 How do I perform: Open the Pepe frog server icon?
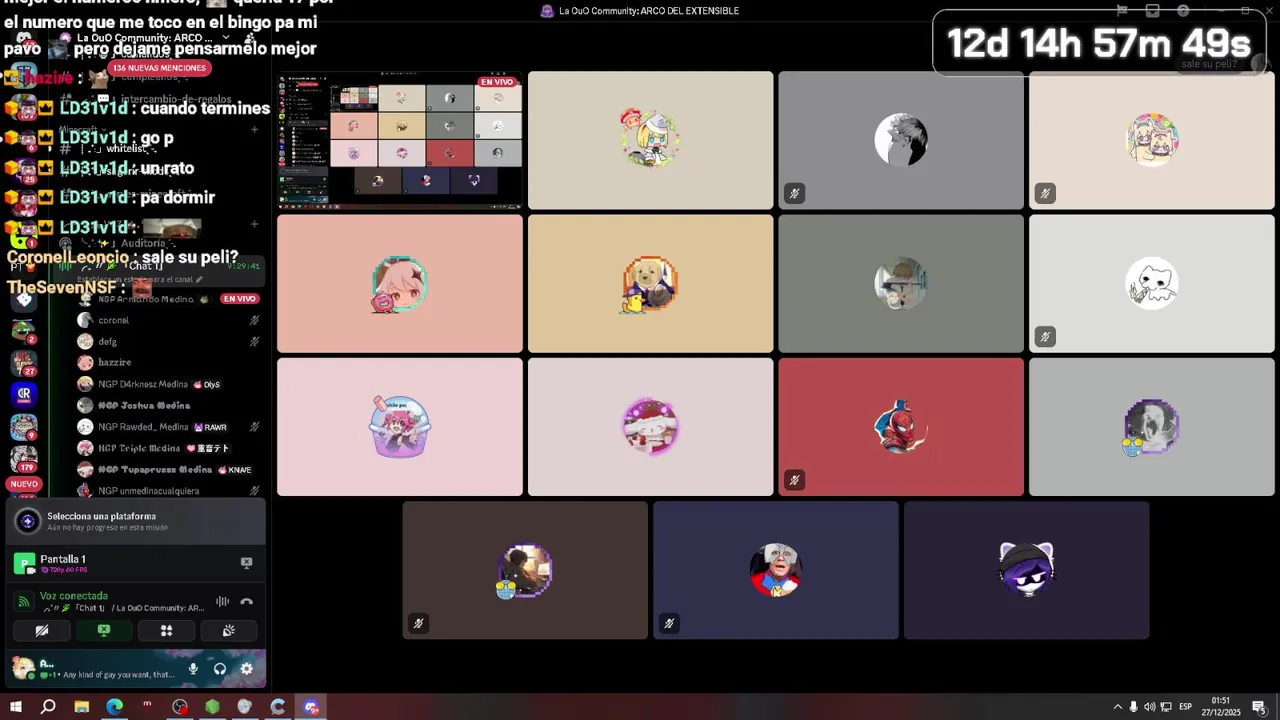pos(24,330)
